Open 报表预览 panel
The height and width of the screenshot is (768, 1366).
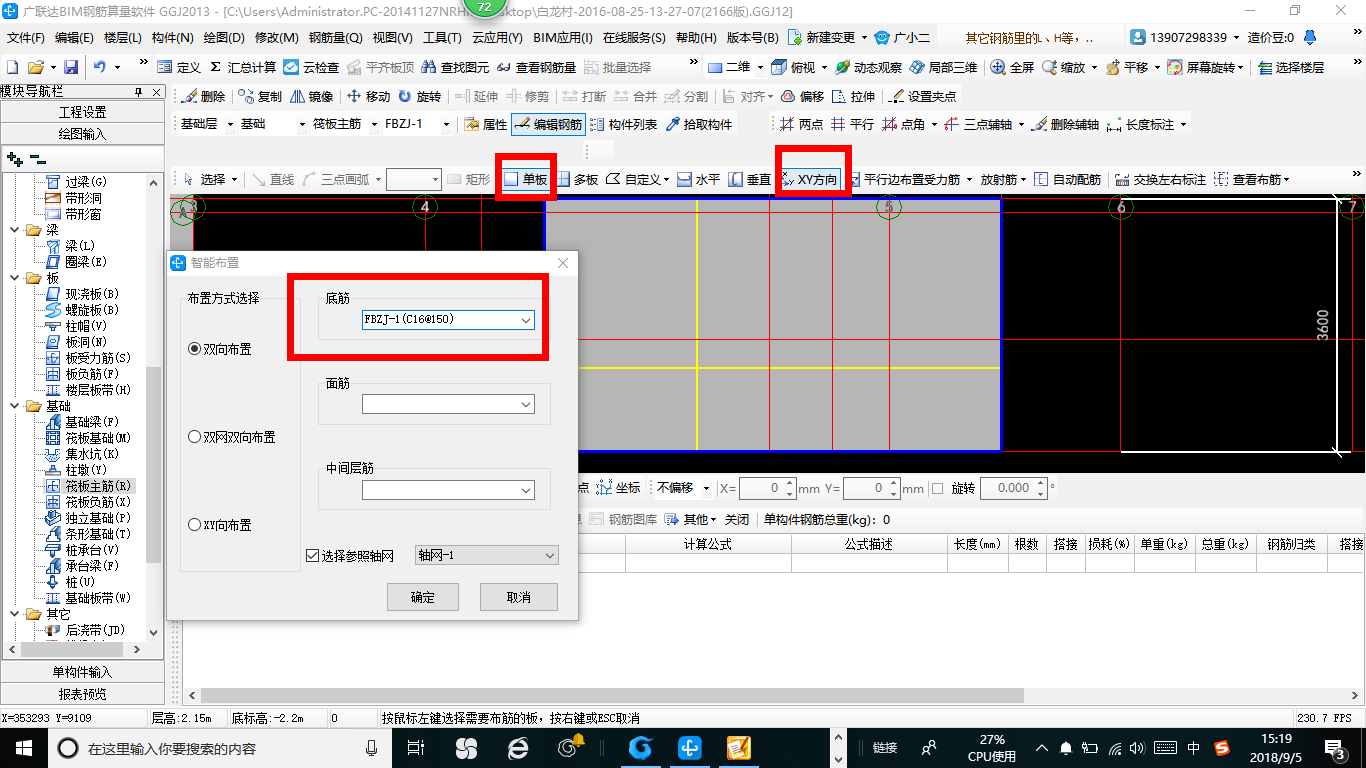coord(82,693)
